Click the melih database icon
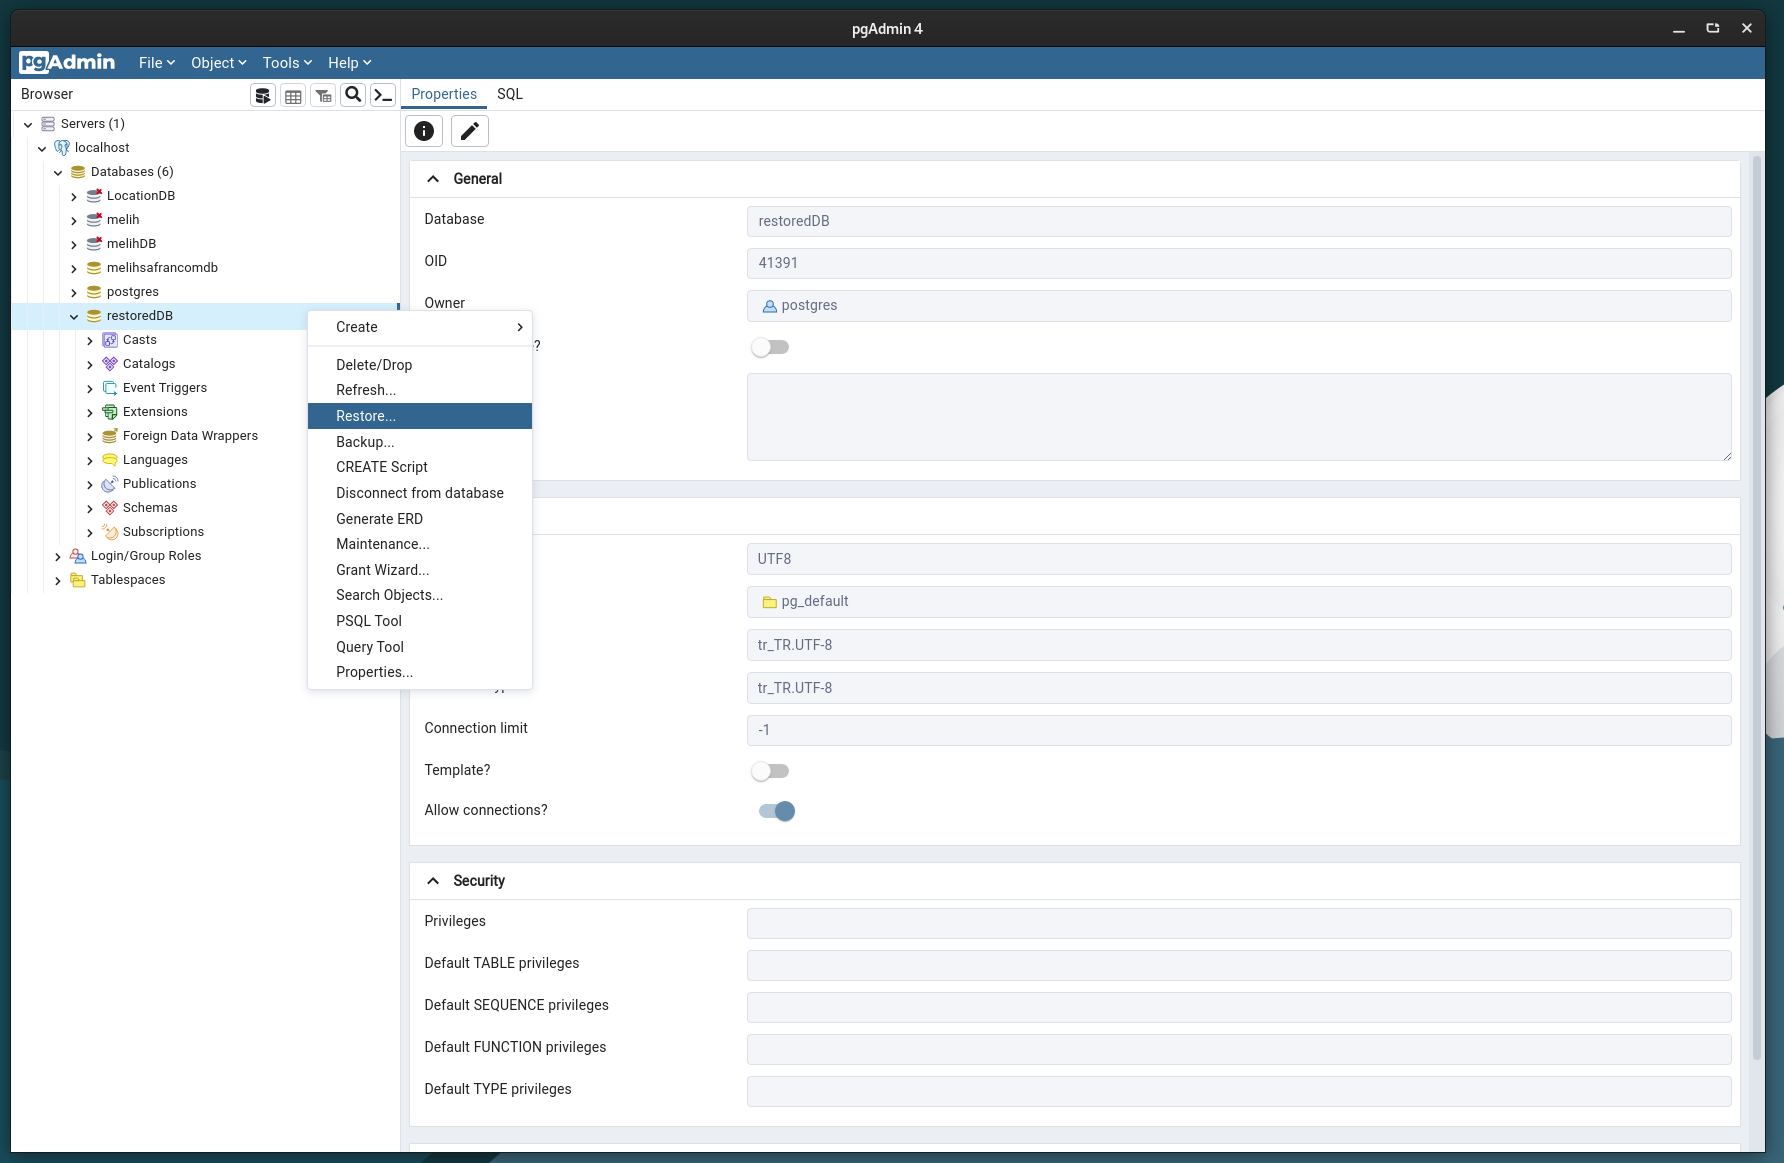The image size is (1784, 1163). [94, 220]
